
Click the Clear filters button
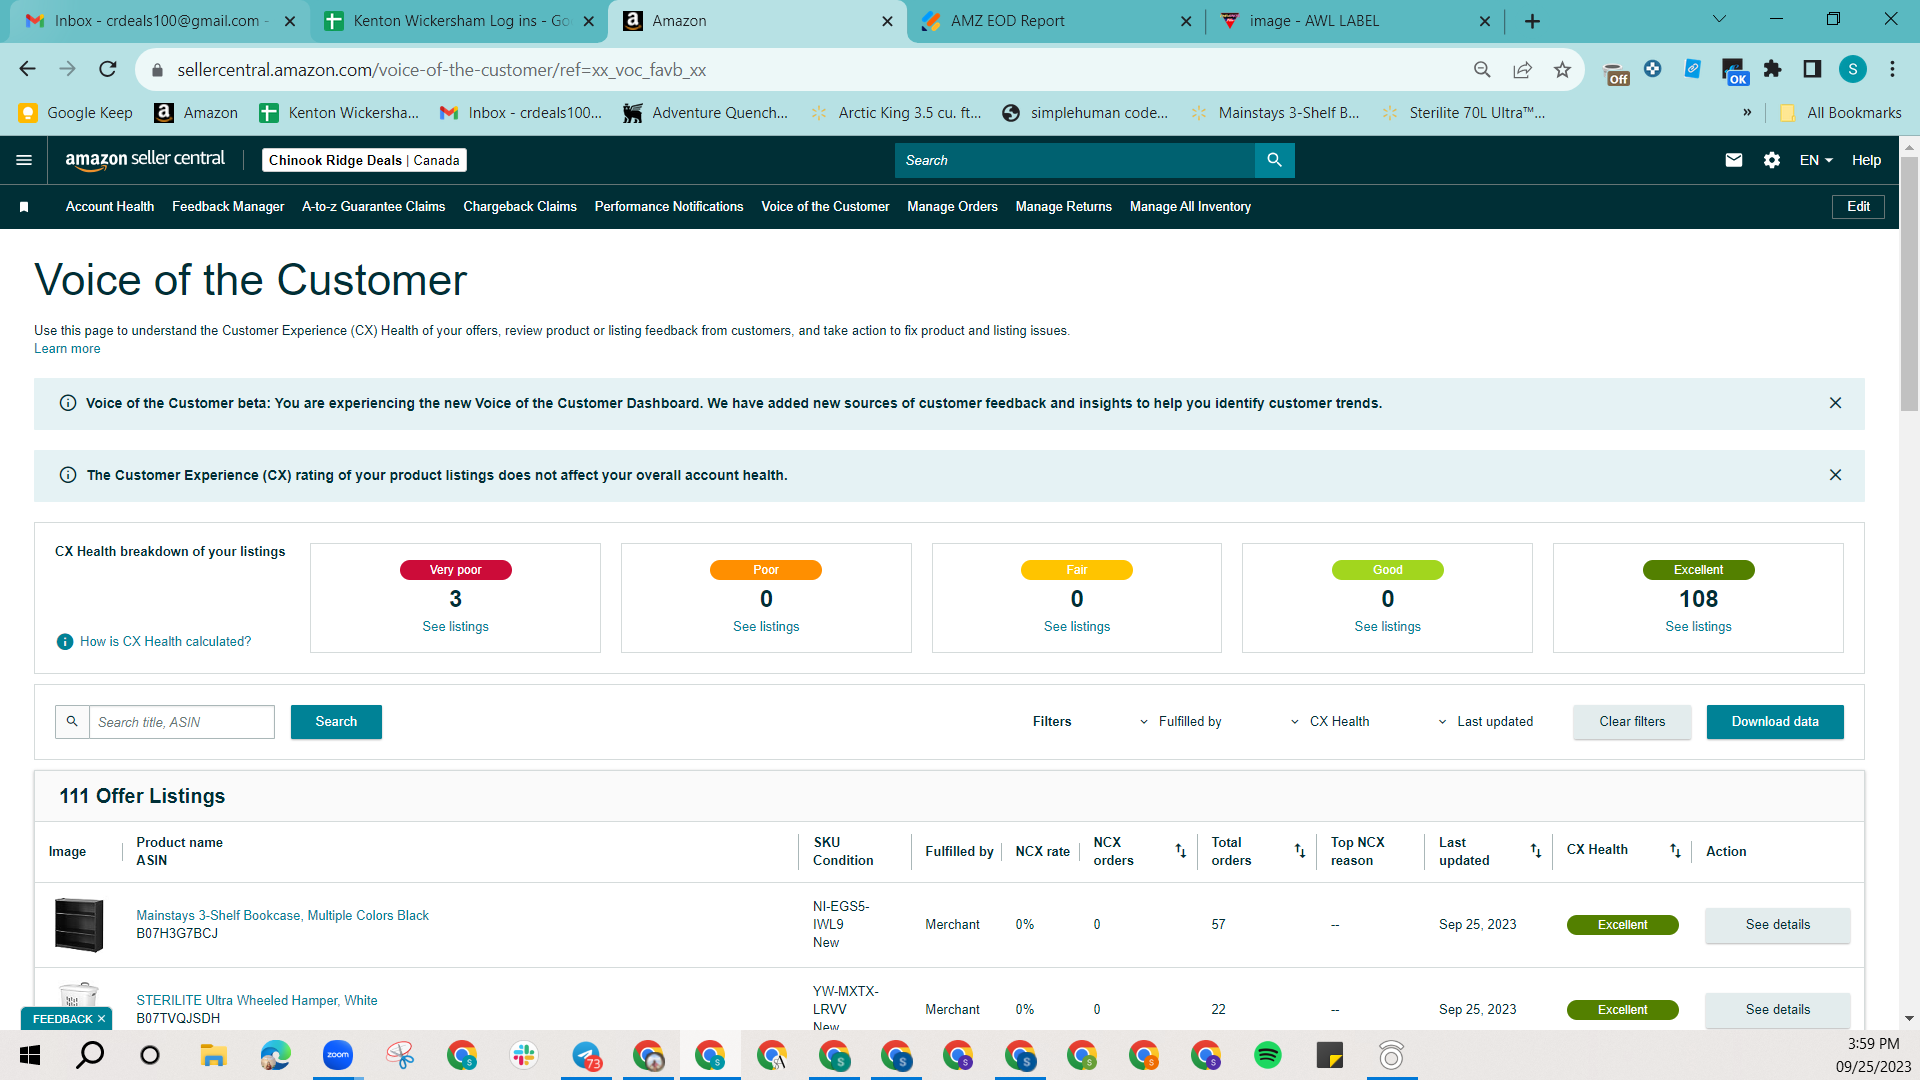[1632, 722]
